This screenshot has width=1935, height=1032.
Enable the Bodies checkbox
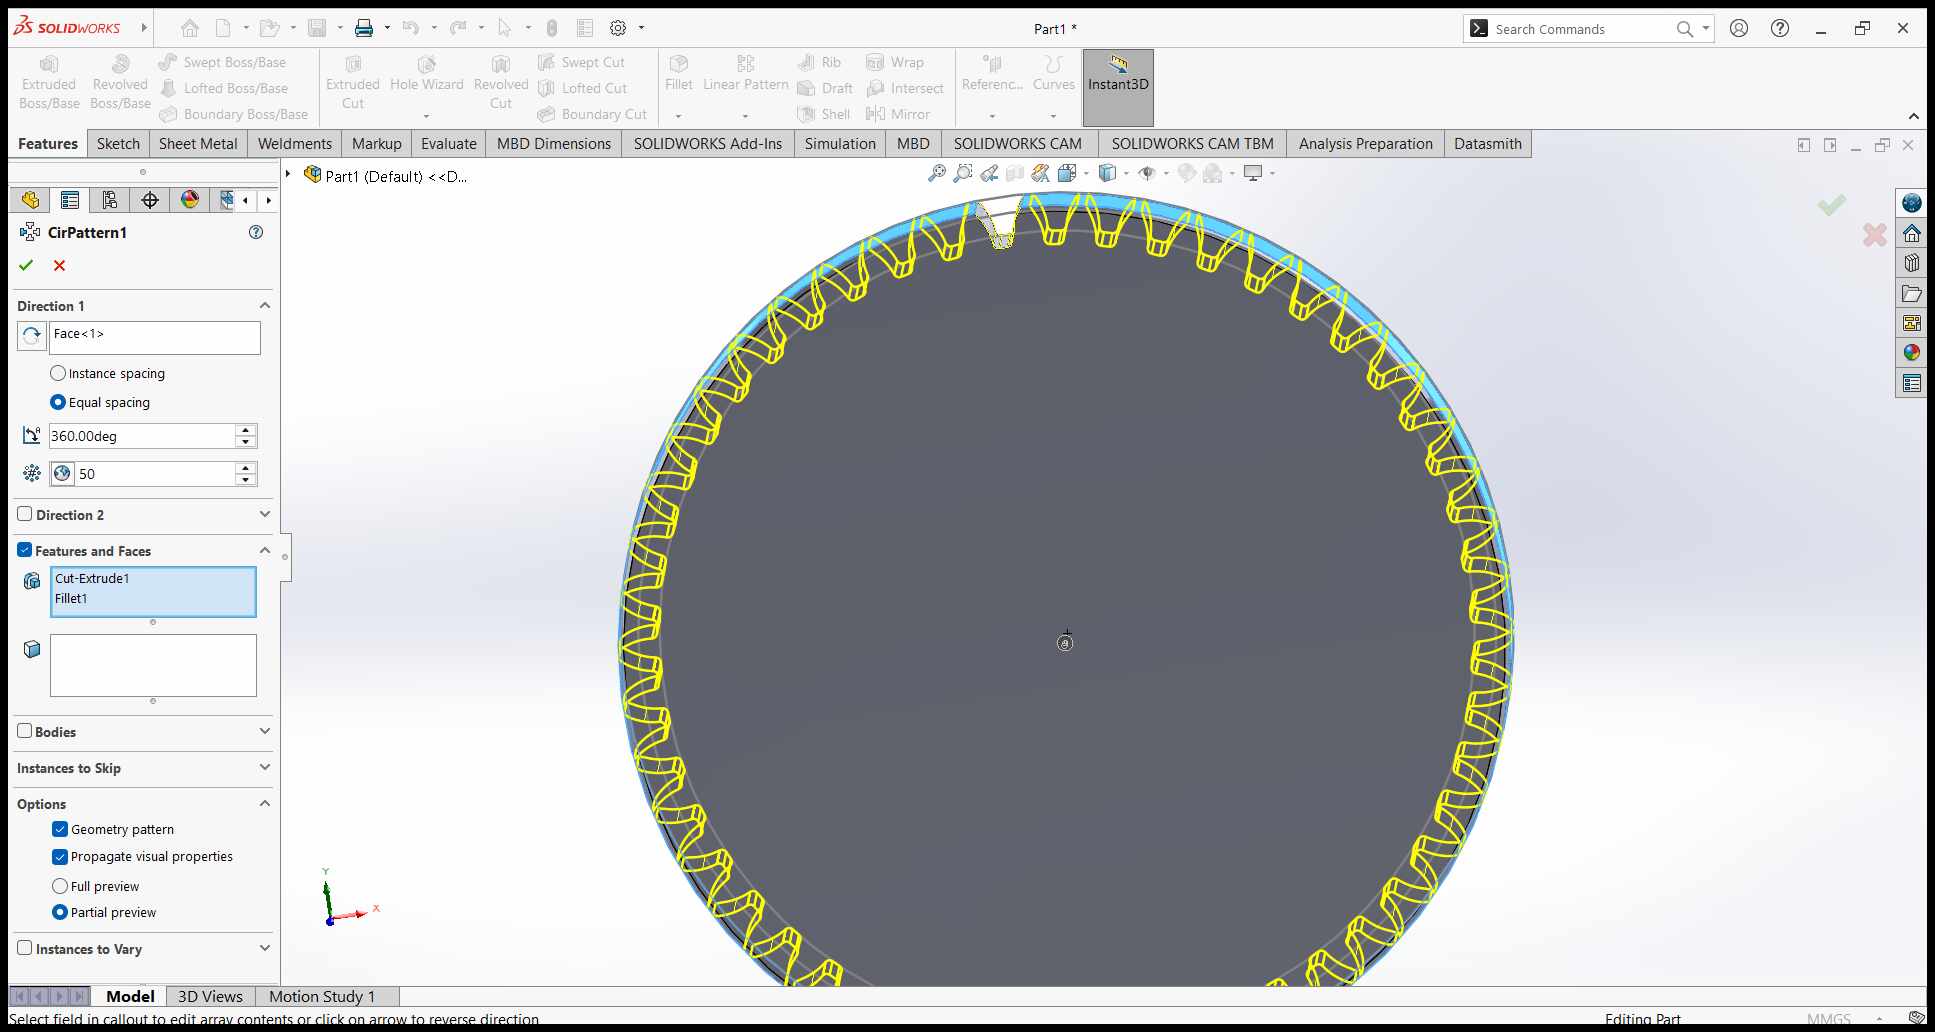coord(25,731)
